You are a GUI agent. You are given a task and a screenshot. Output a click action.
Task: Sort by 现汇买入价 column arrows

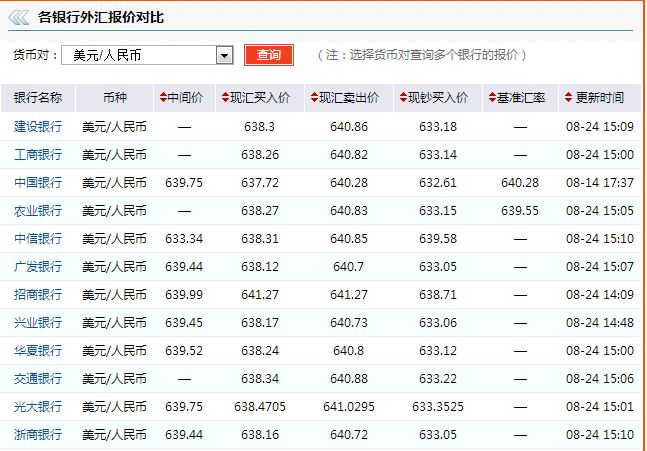(x=225, y=98)
